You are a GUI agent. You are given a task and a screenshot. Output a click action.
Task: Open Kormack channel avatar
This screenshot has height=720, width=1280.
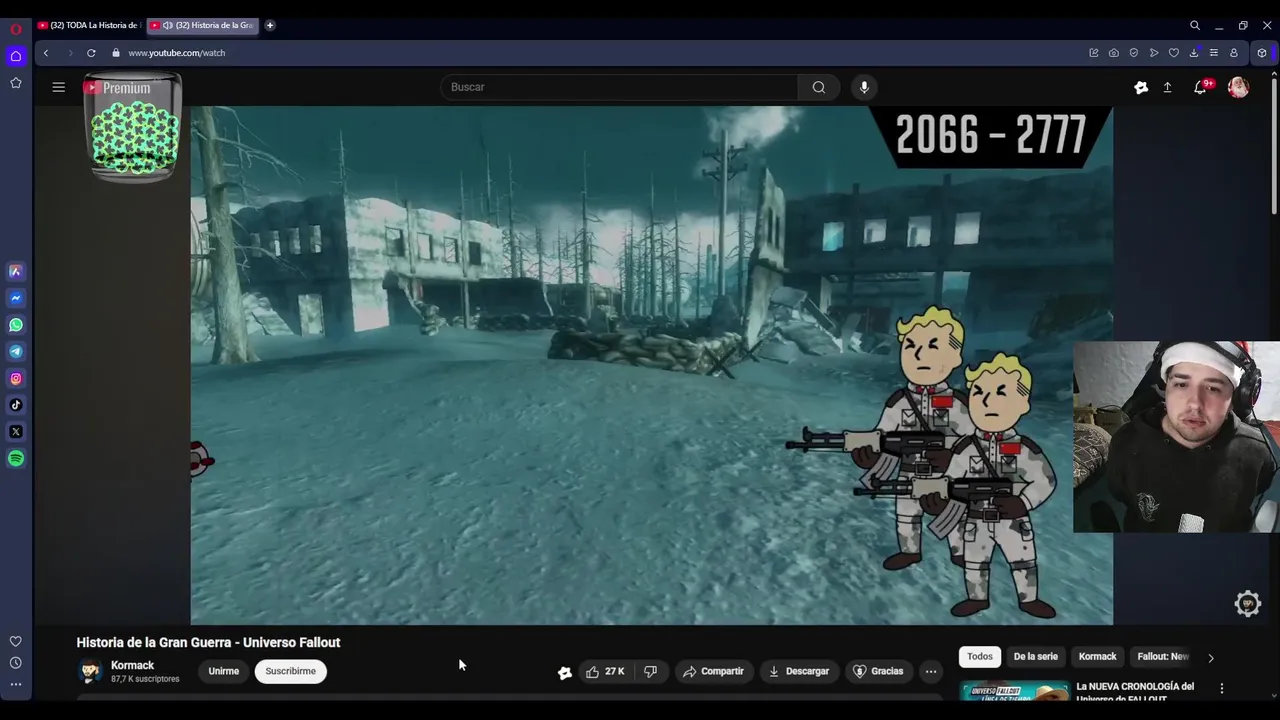tap(90, 671)
